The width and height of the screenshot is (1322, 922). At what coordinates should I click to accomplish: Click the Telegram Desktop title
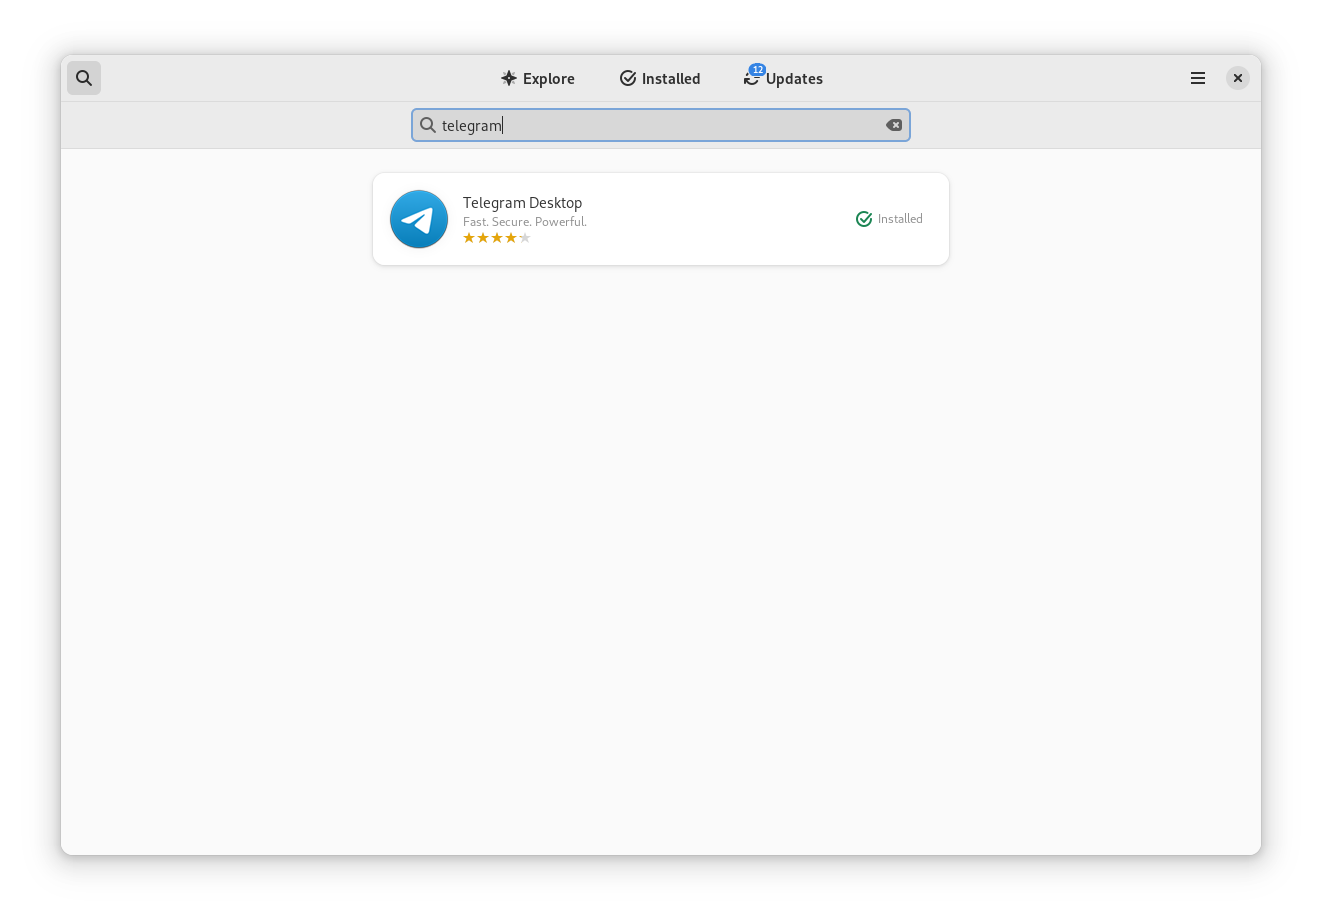pyautogui.click(x=522, y=203)
